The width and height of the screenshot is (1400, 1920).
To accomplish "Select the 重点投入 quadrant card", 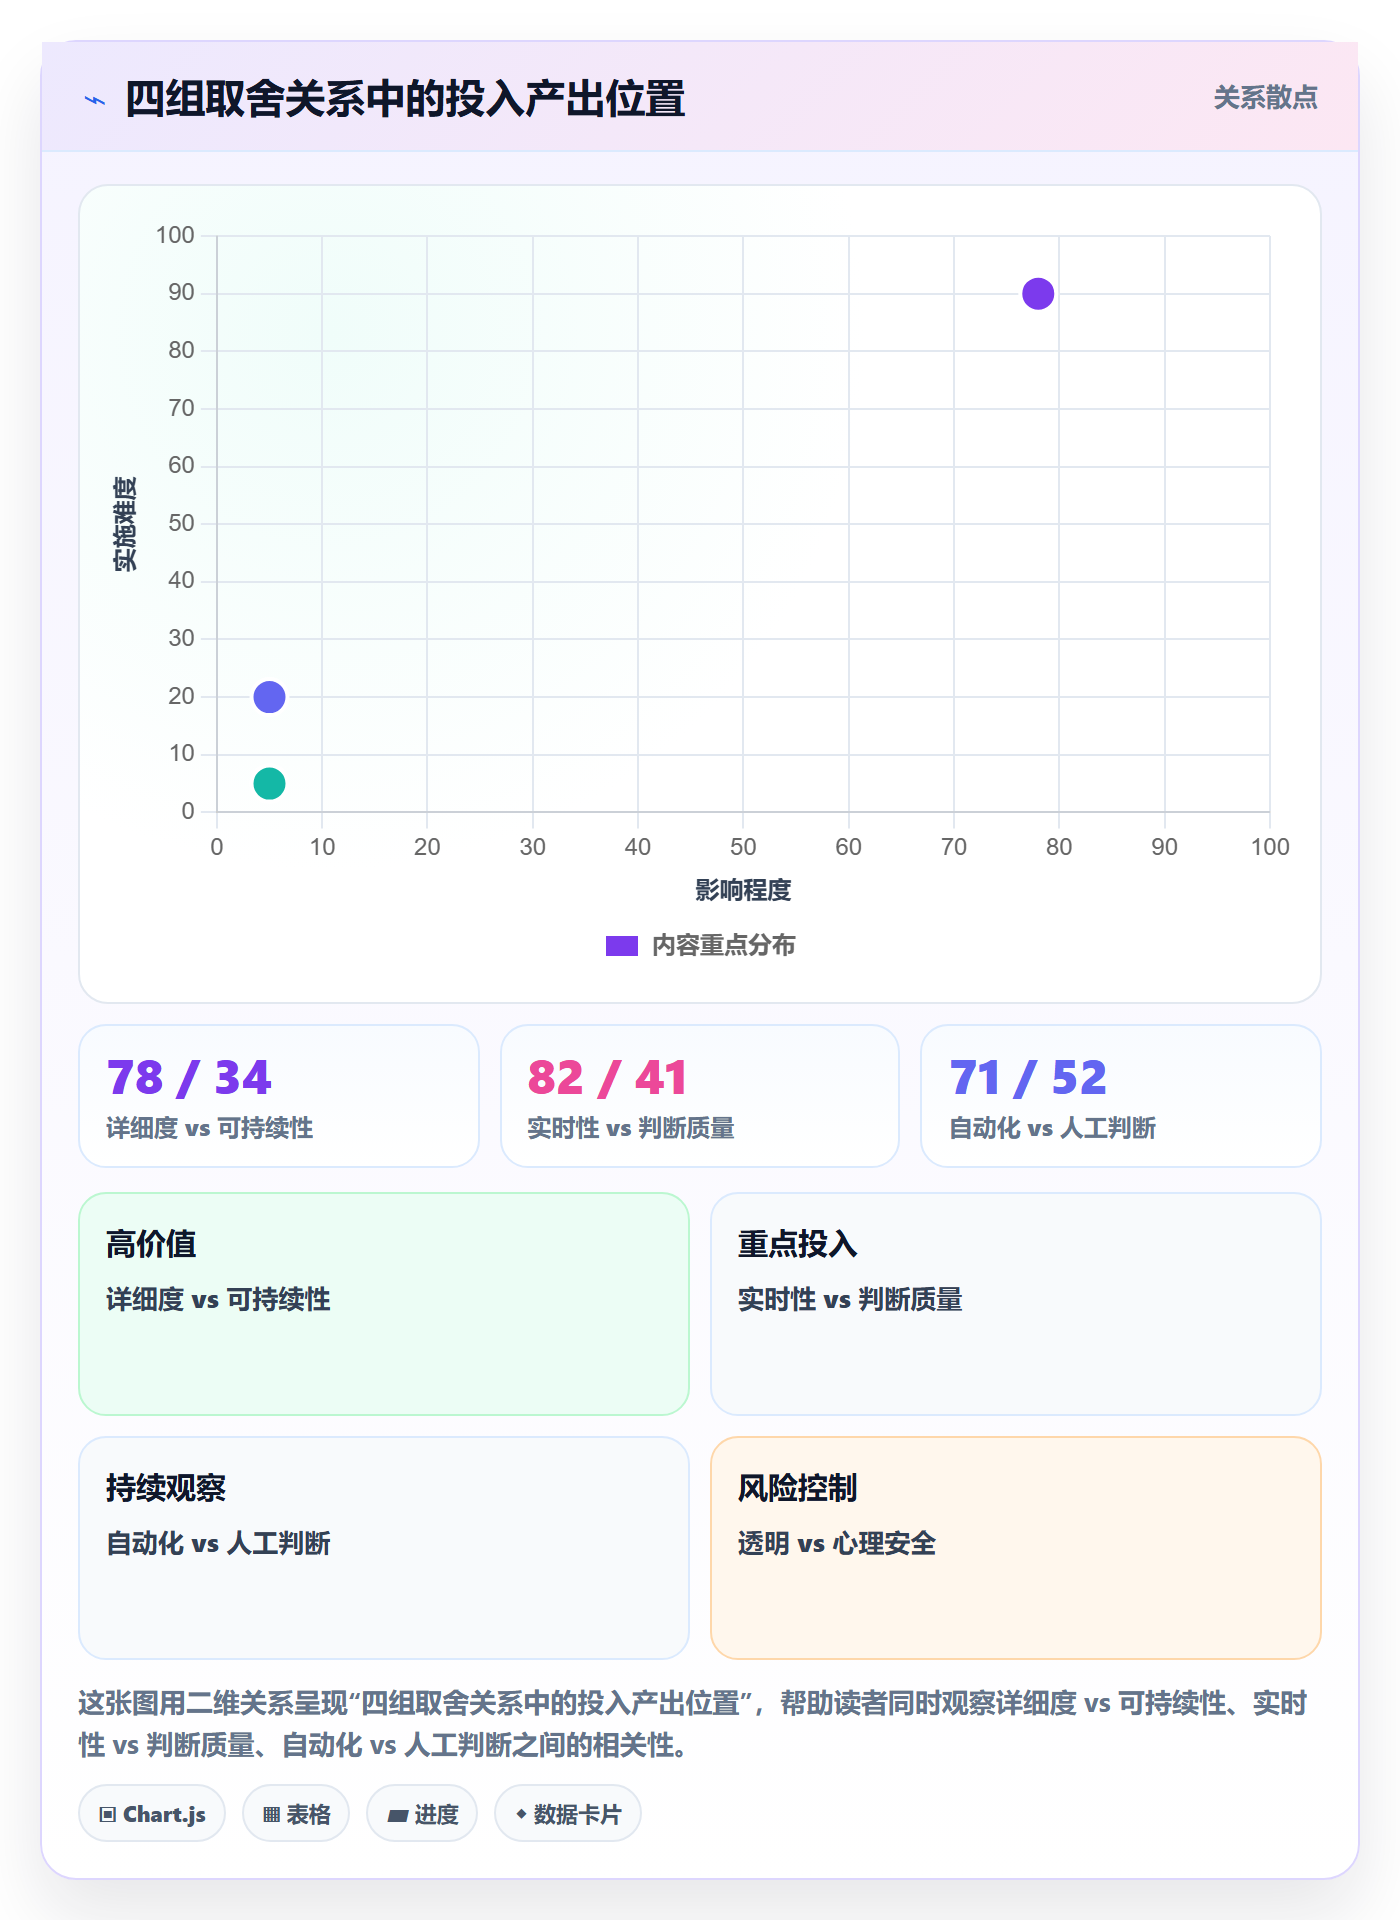I will [1016, 1304].
